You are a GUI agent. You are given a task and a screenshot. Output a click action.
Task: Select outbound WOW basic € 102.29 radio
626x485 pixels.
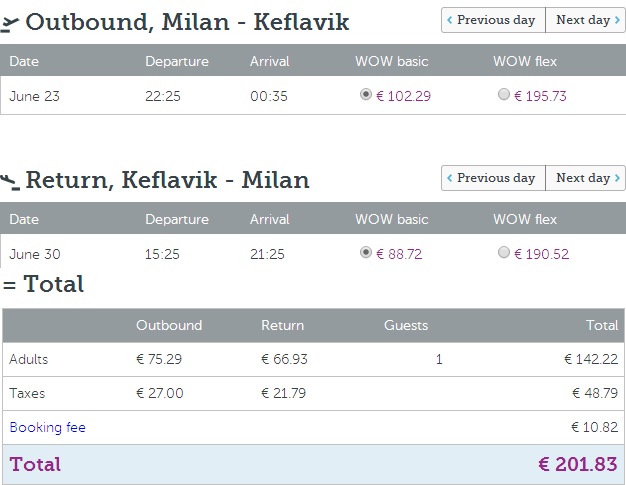click(366, 95)
